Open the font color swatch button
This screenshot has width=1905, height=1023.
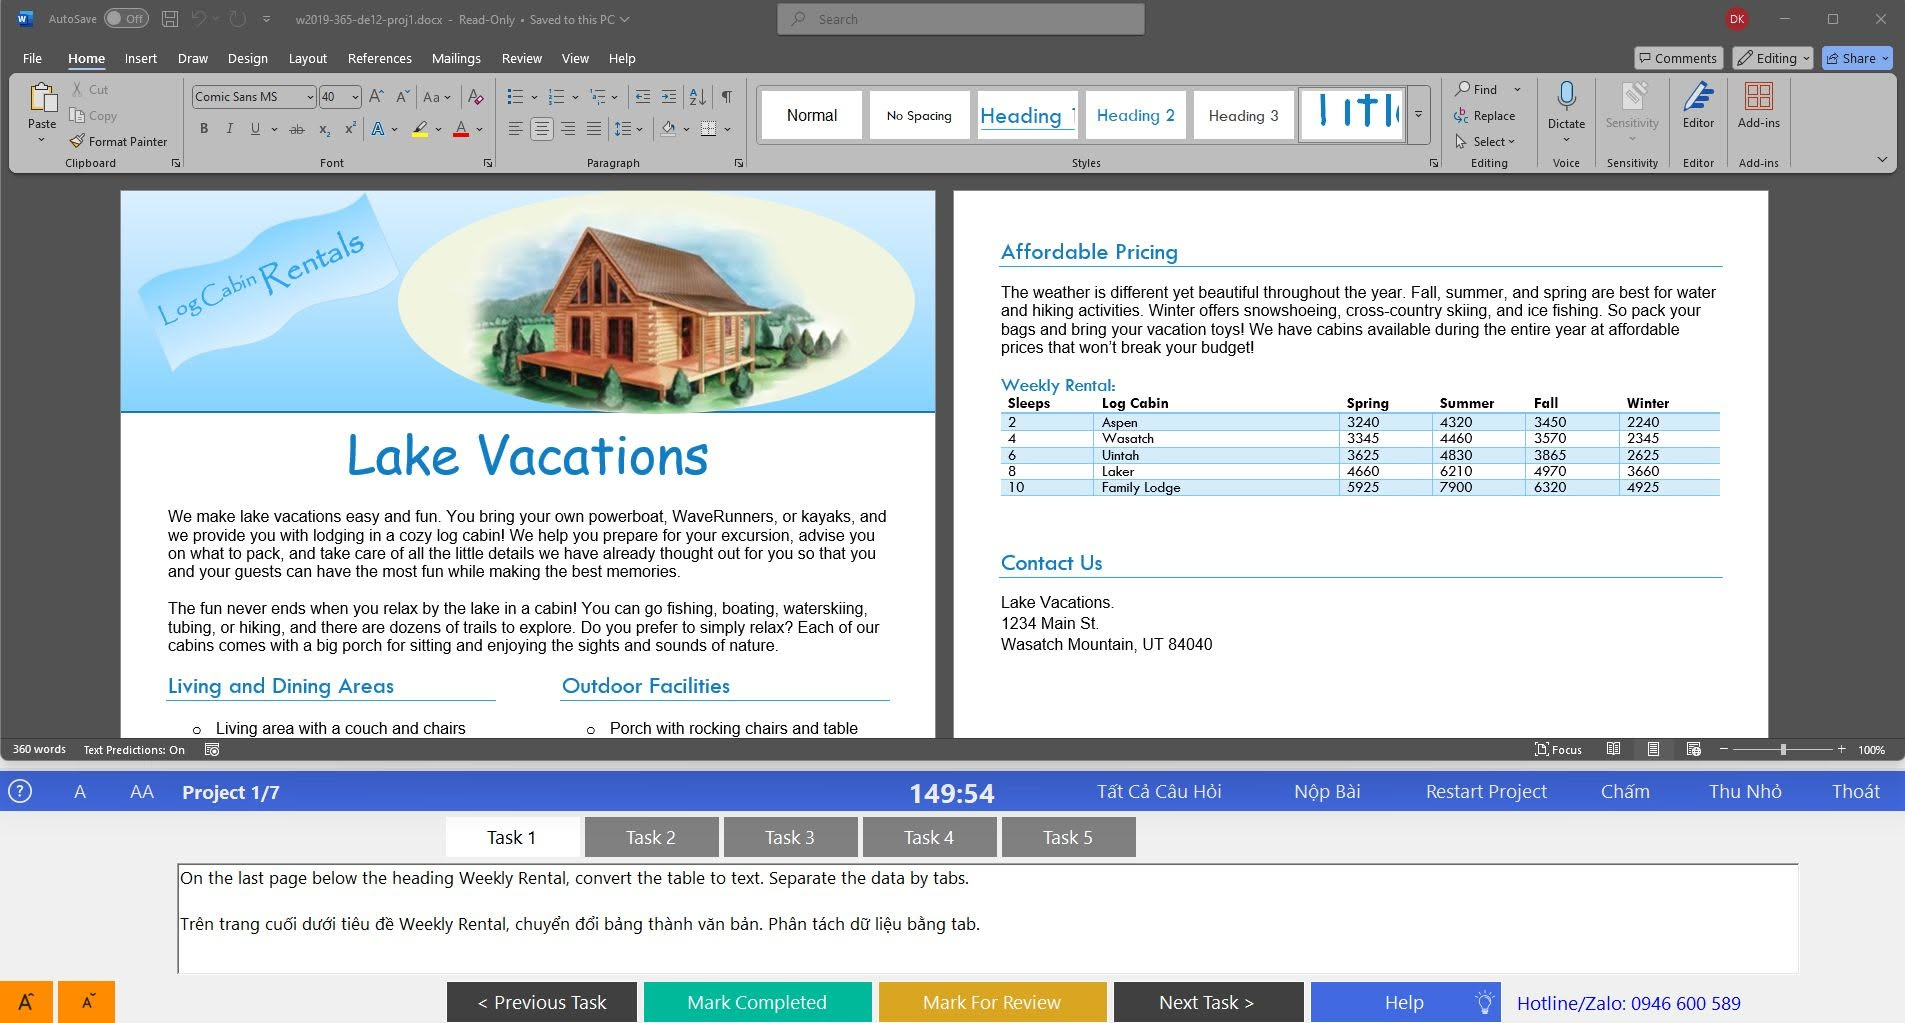pos(461,129)
